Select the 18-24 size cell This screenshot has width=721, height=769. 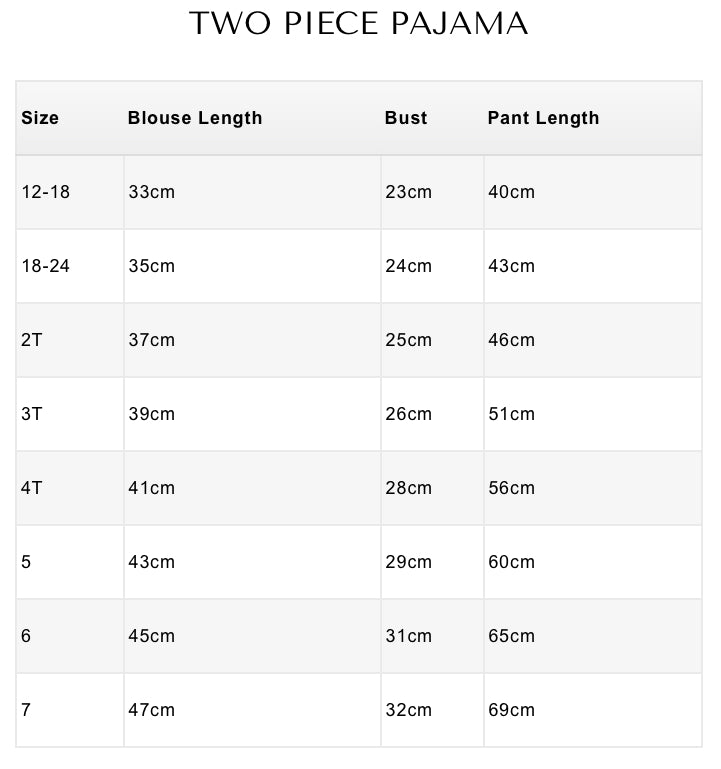point(46,266)
